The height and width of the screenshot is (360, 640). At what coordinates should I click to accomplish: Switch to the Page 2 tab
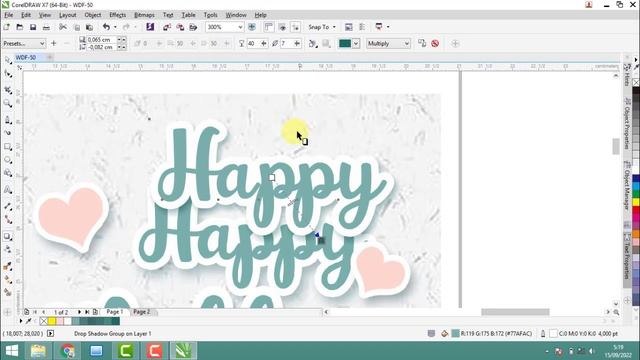point(142,311)
